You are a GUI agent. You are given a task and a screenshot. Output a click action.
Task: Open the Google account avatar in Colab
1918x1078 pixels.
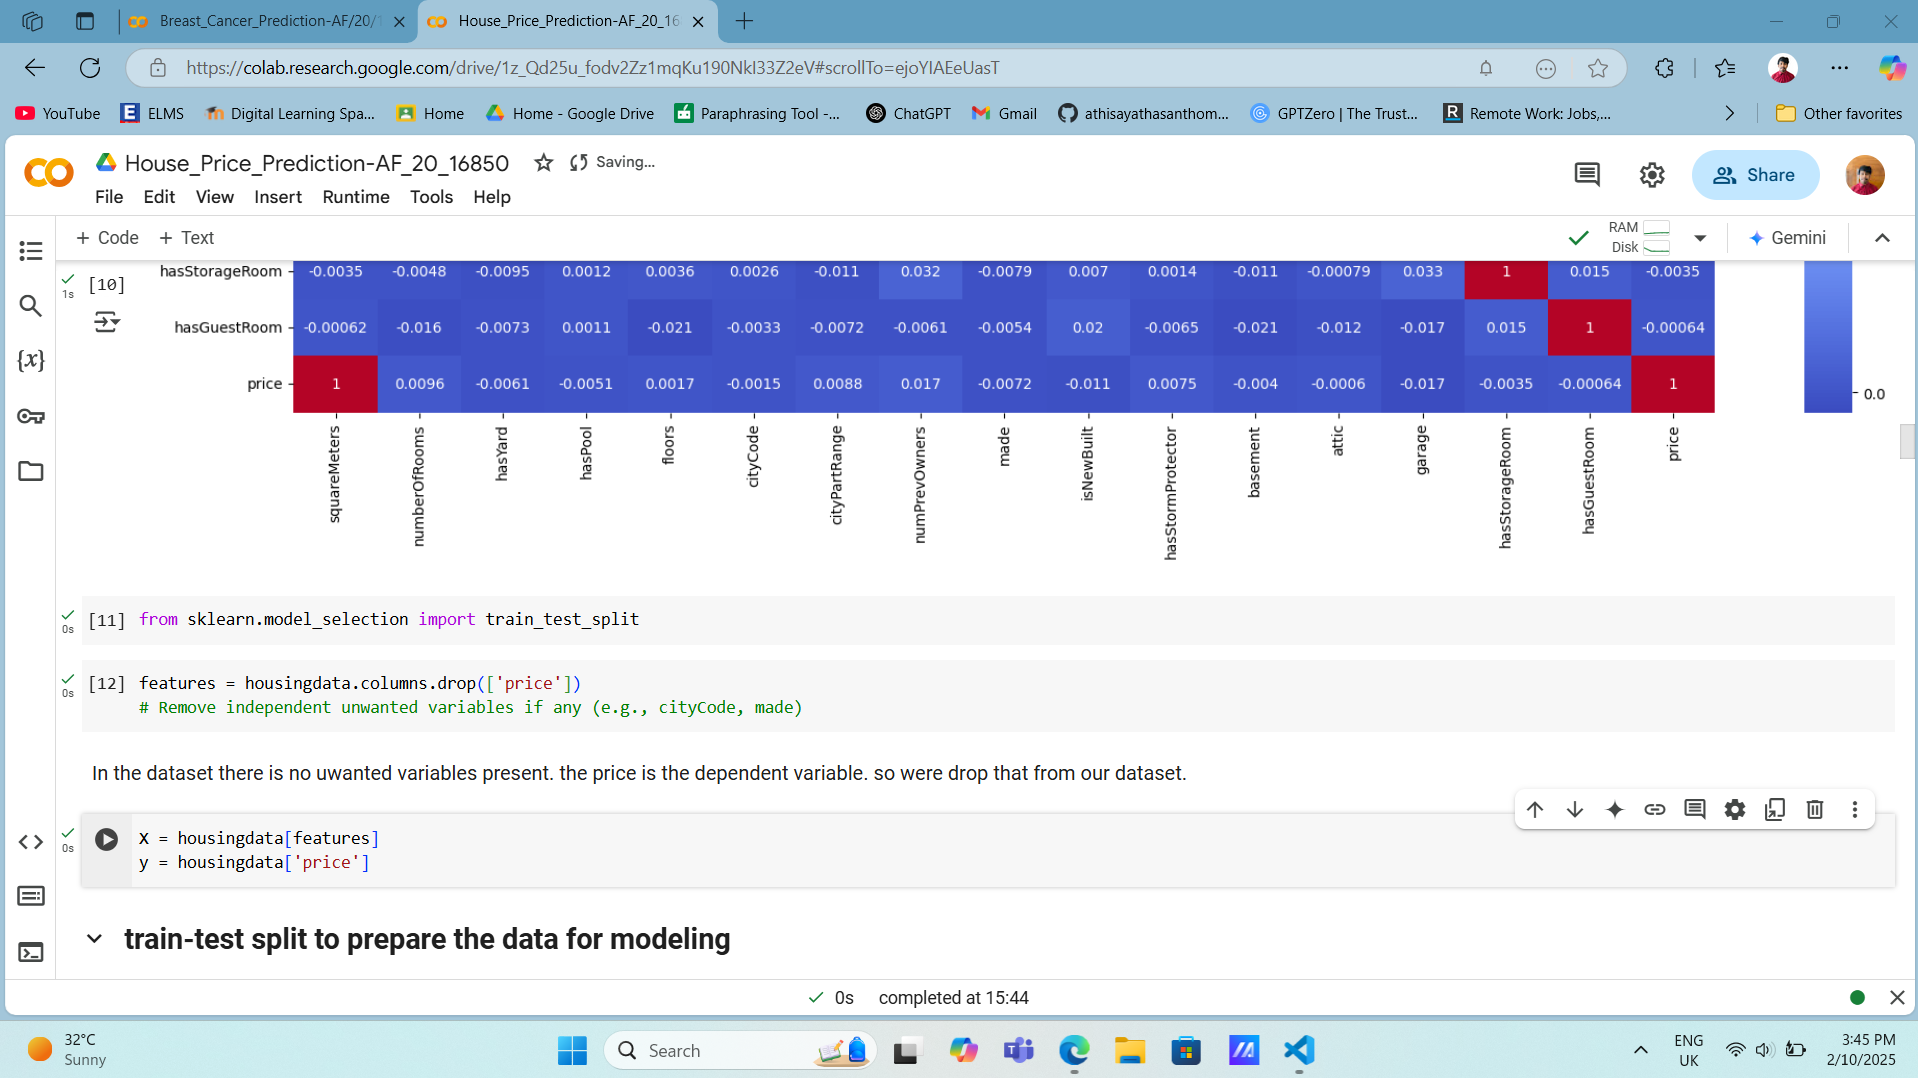point(1865,175)
